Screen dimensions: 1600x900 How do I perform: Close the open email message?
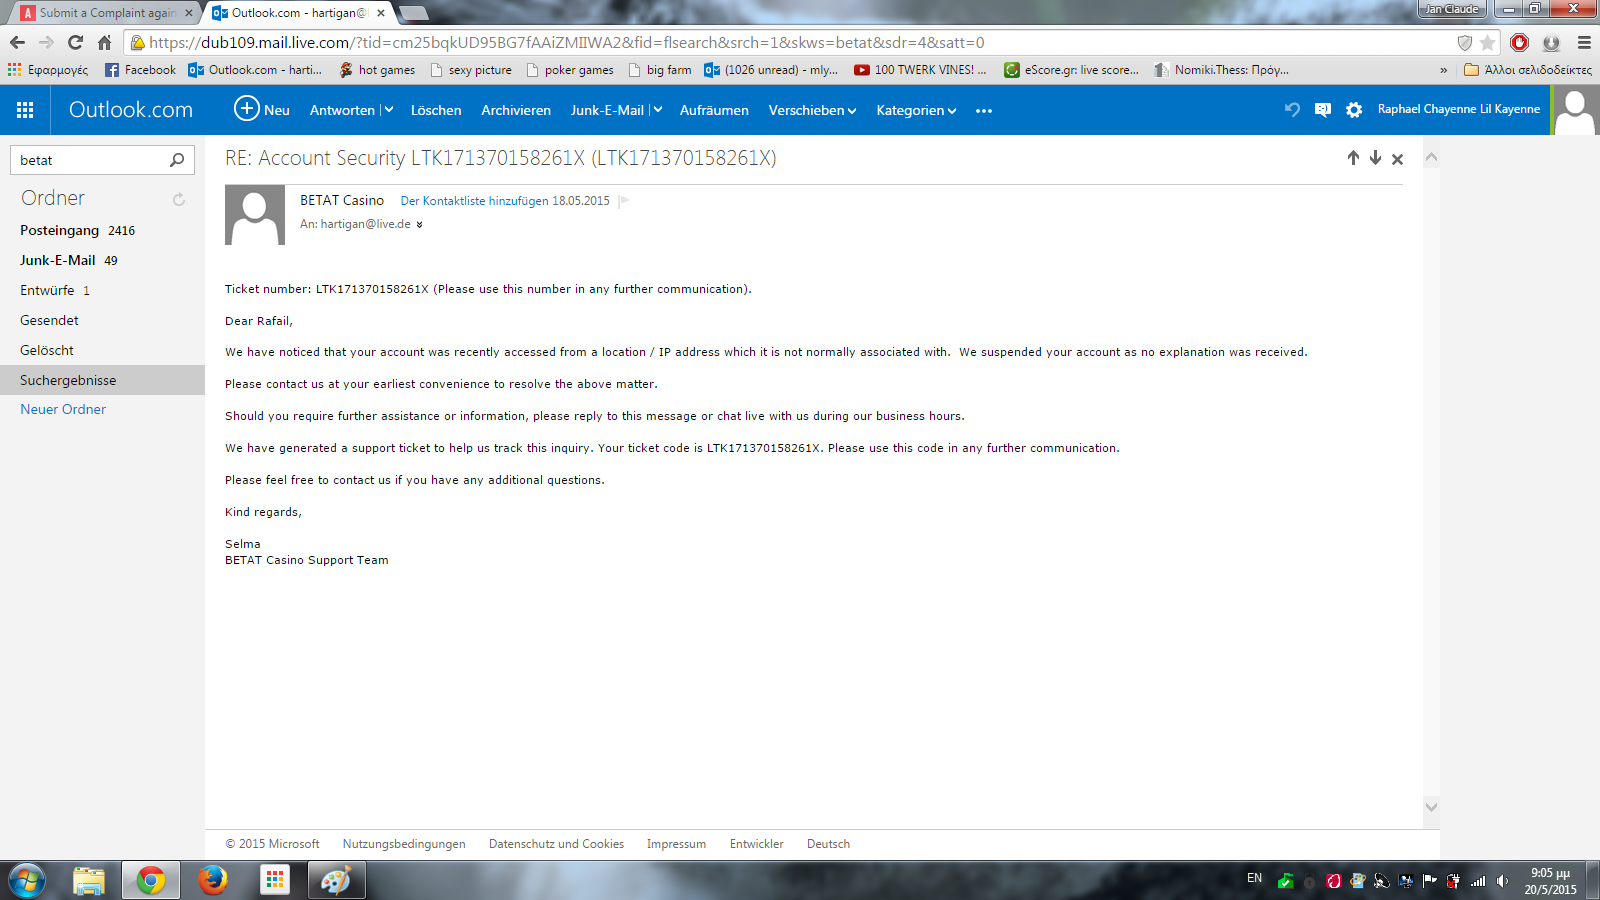coord(1397,159)
